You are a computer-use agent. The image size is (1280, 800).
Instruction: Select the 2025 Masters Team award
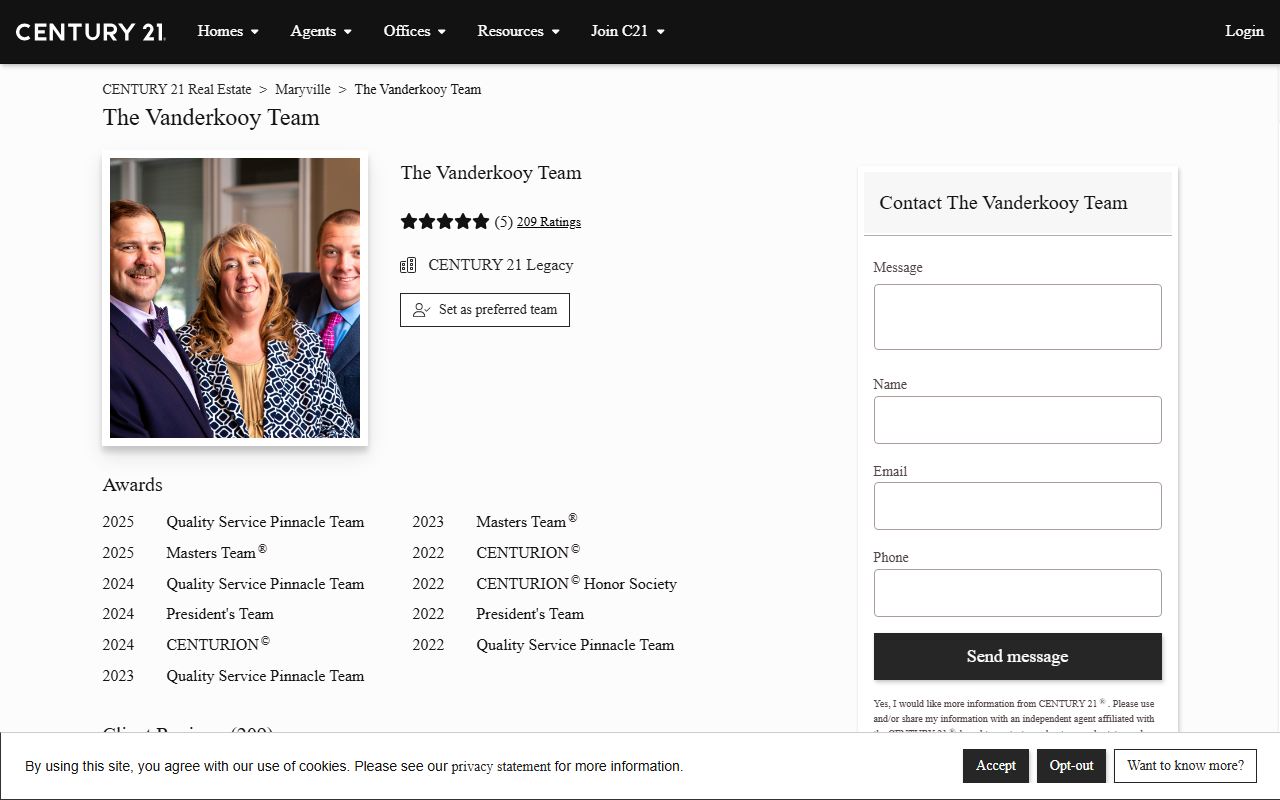pyautogui.click(x=216, y=552)
